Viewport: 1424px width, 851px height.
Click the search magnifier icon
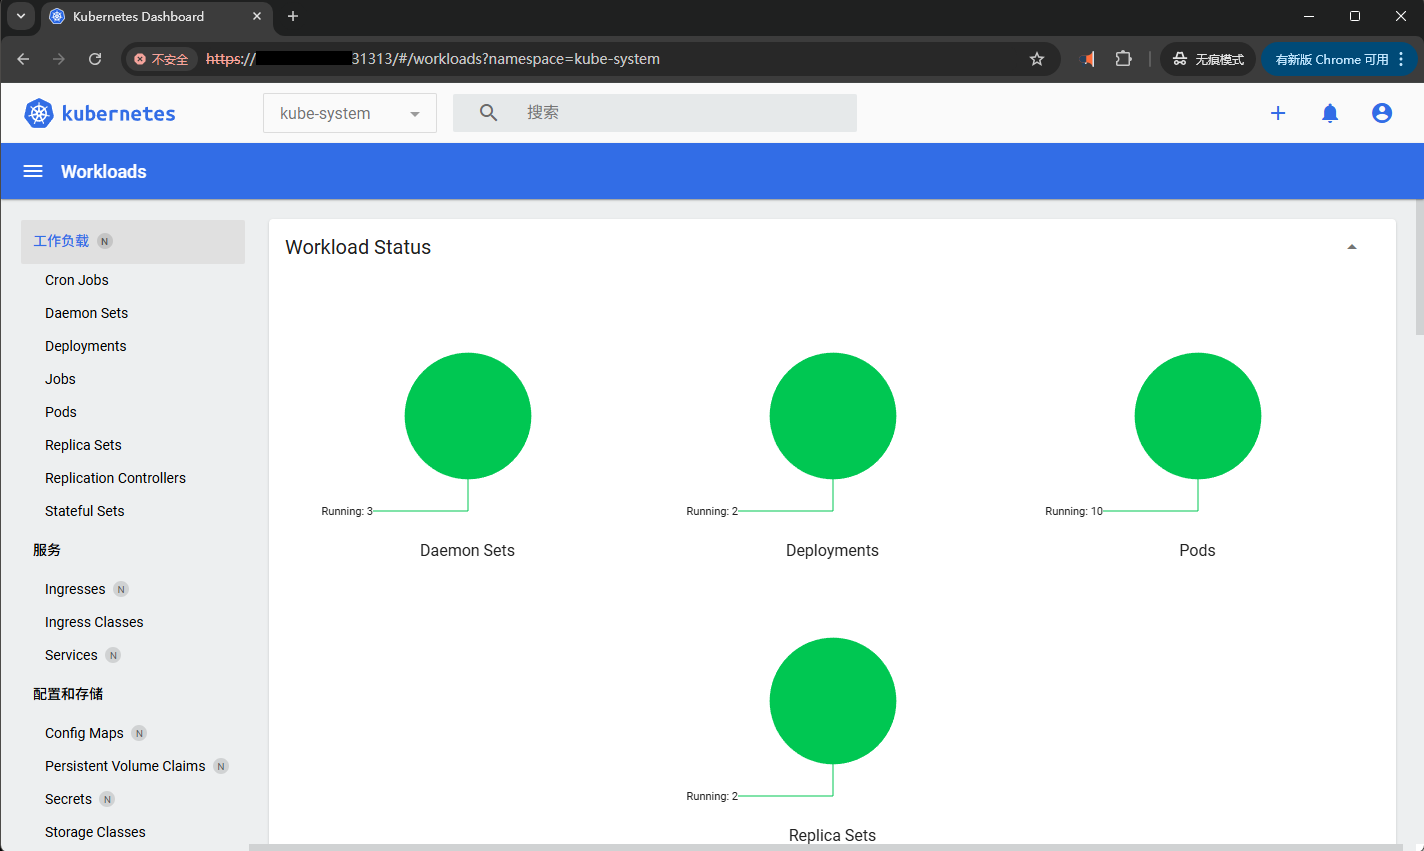click(488, 113)
